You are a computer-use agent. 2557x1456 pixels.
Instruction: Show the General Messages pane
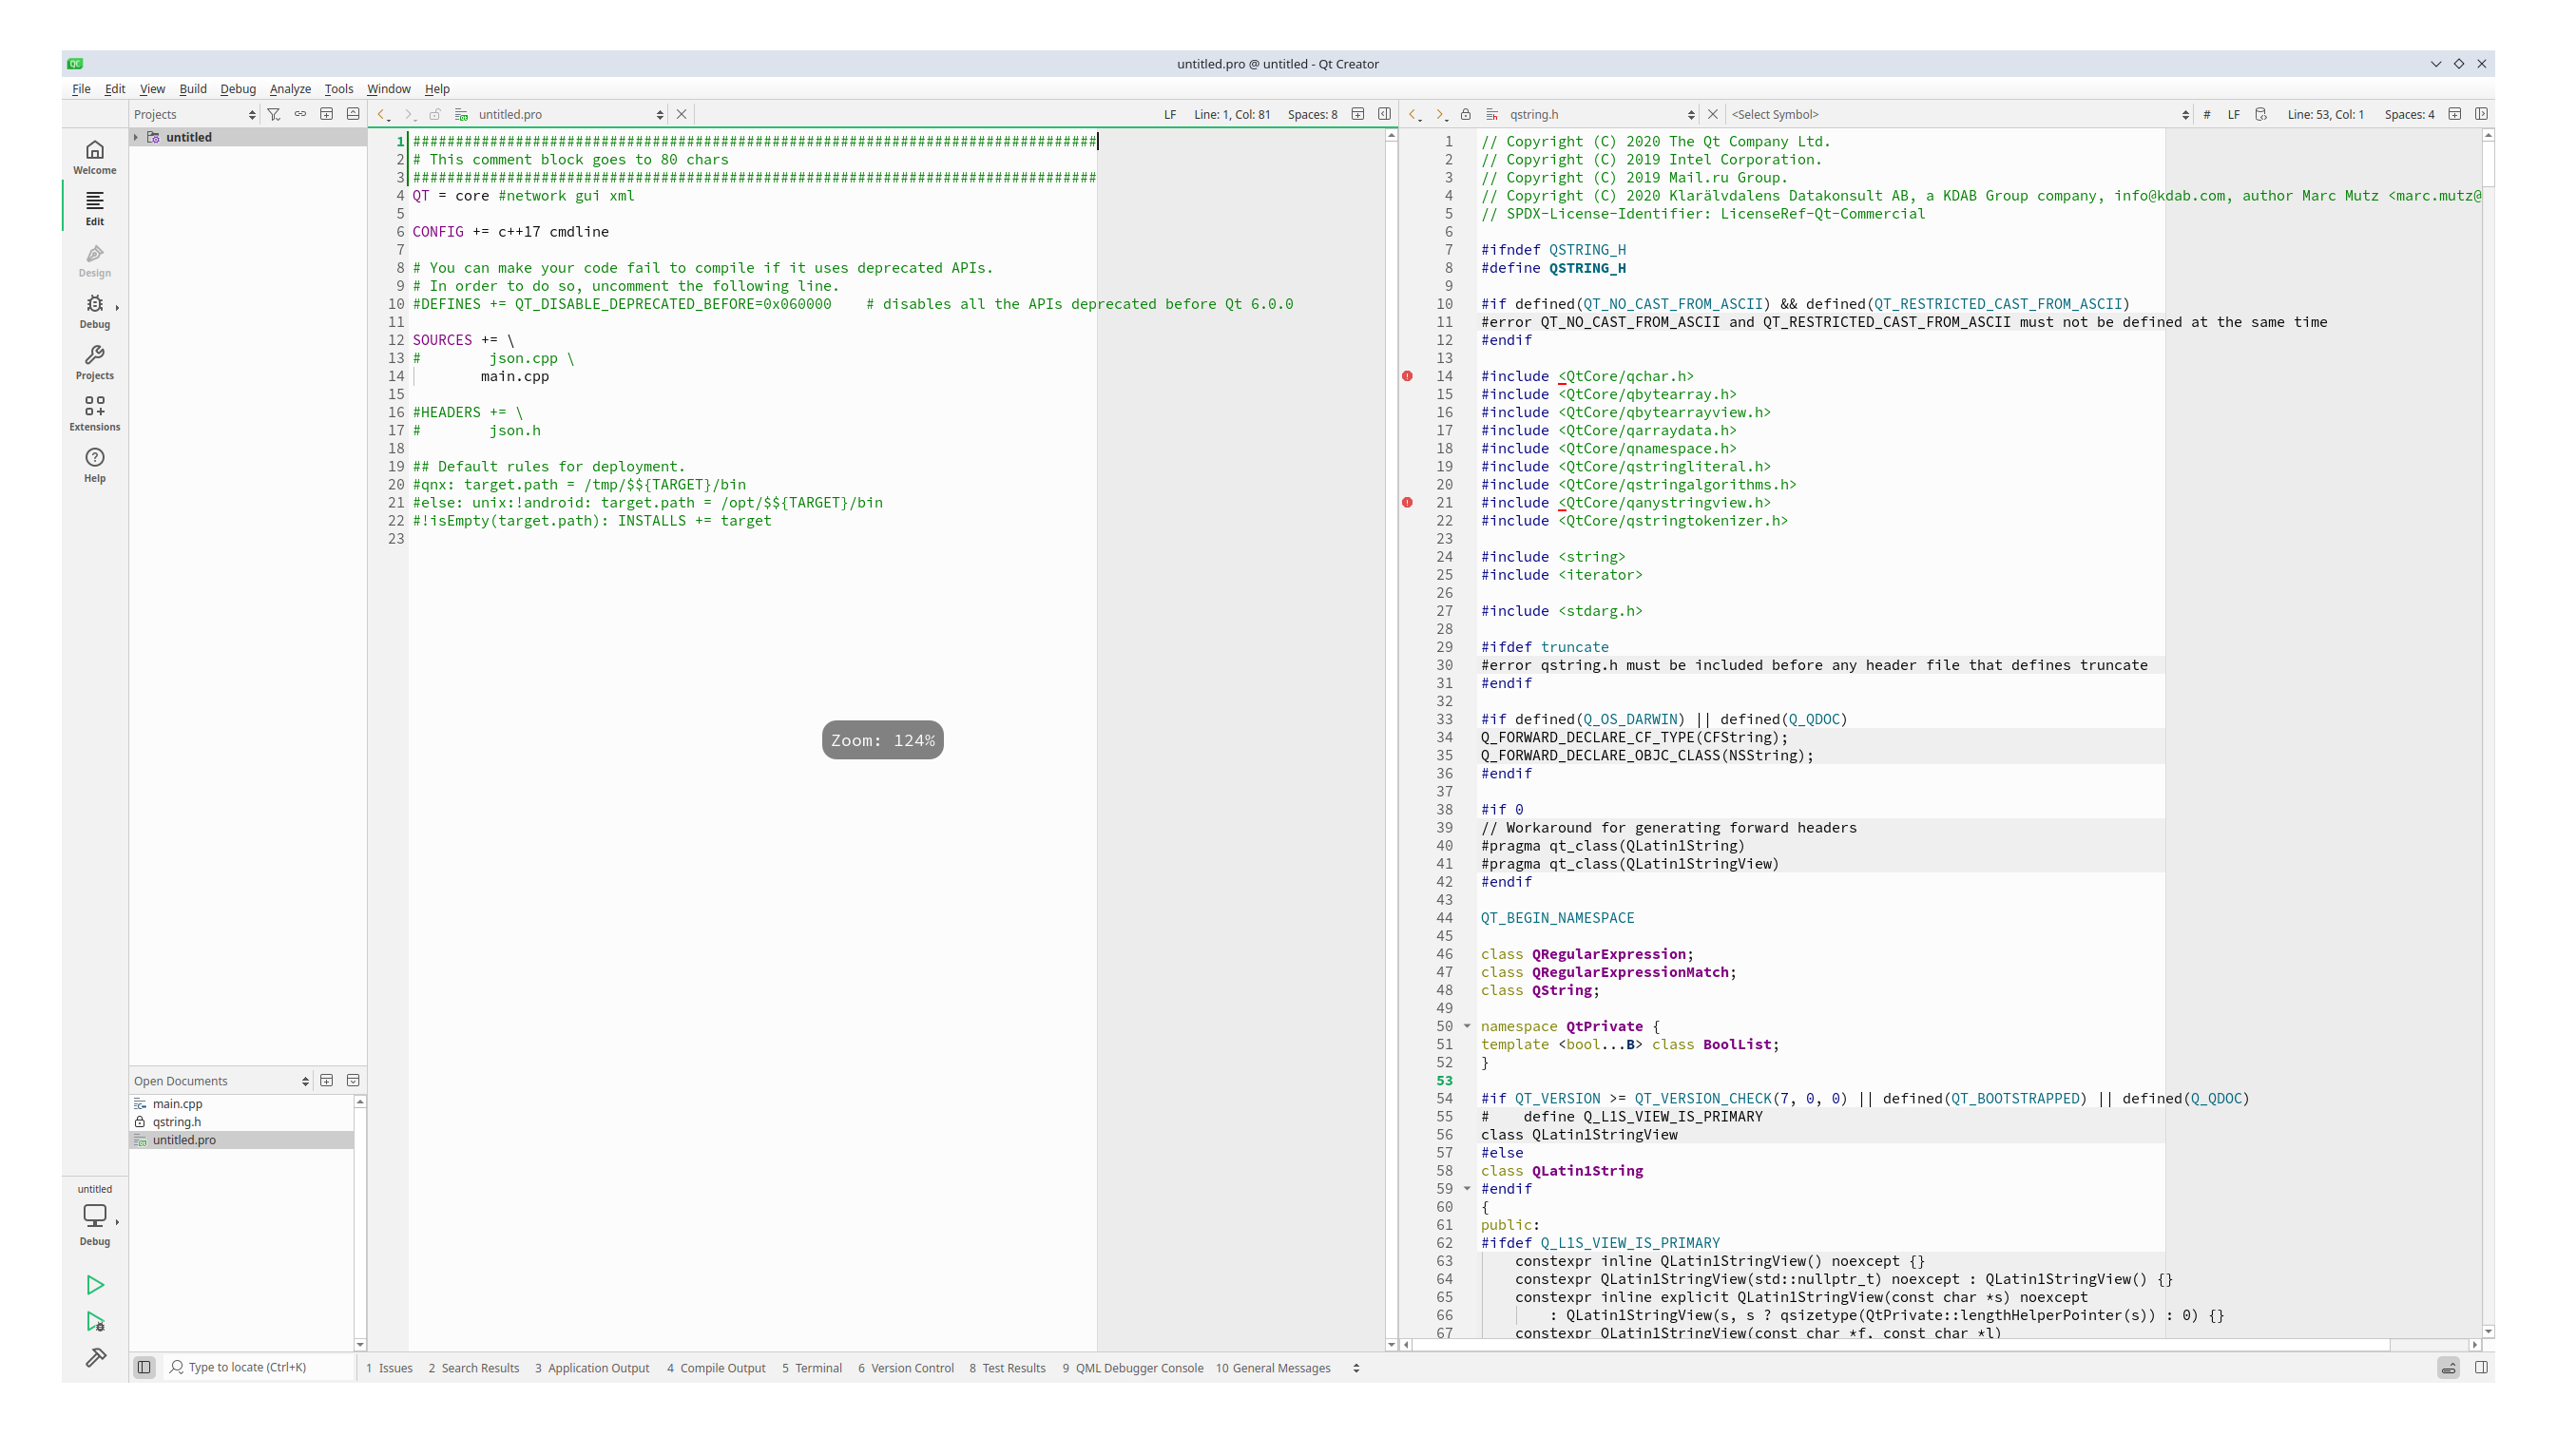[x=1272, y=1368]
